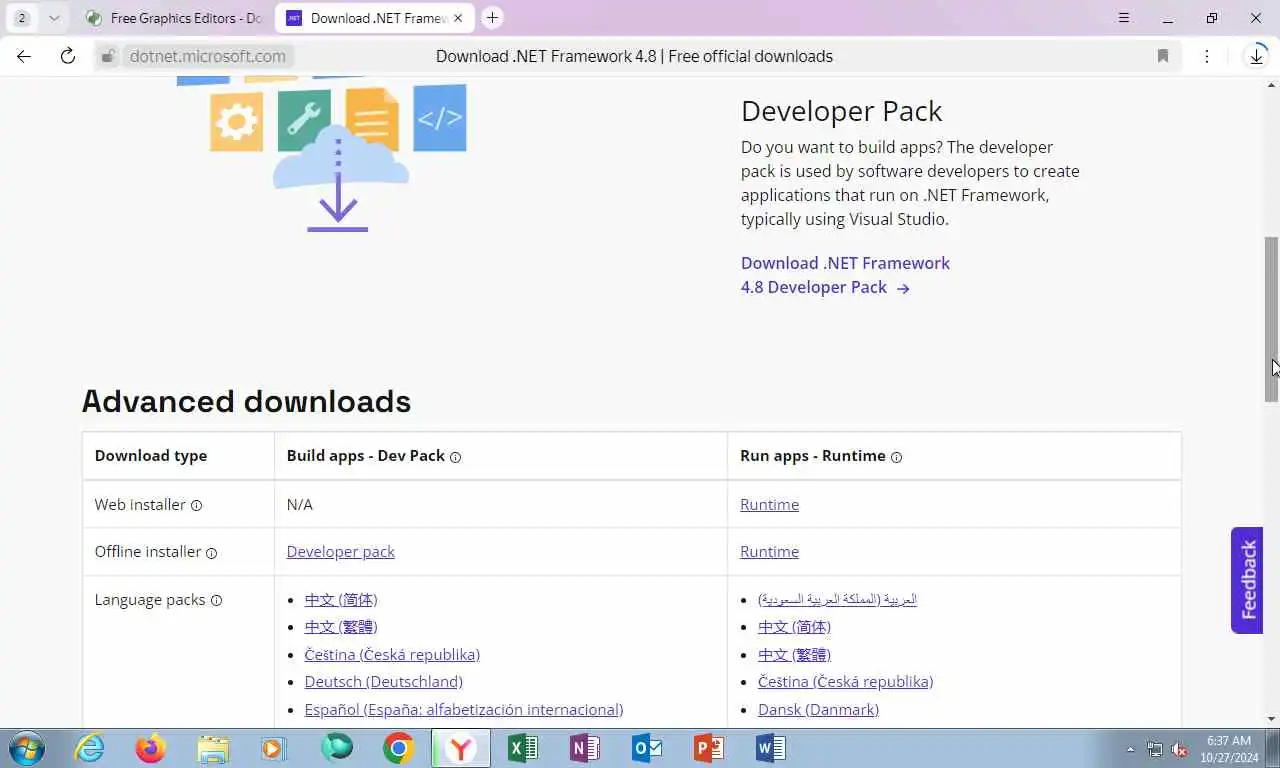Open the Feedback side button
The width and height of the screenshot is (1280, 768).
[x=1247, y=580]
